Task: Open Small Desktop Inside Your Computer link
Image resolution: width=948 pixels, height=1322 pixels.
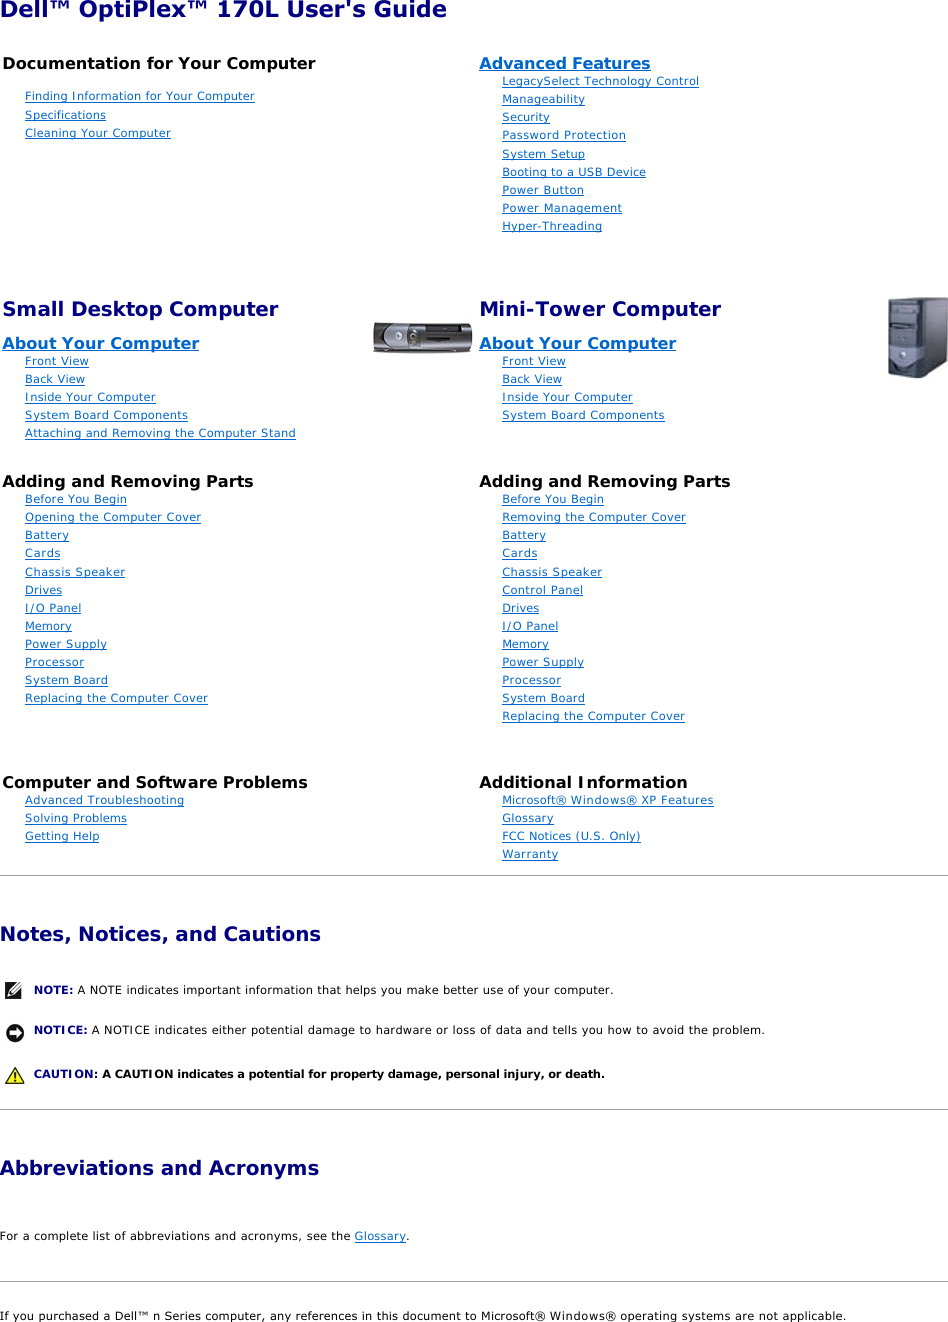Action: coord(90,397)
